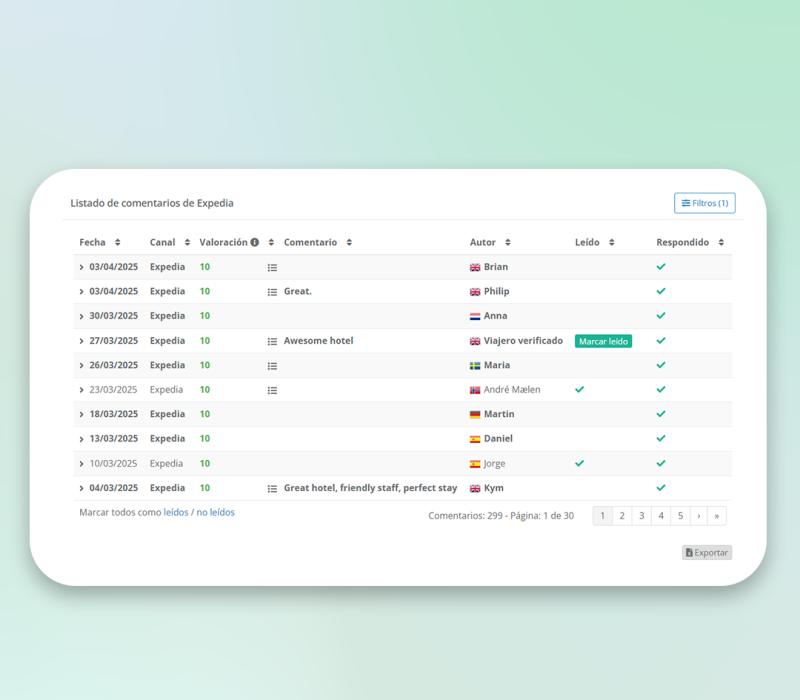Sort by Comentario column arrows

click(349, 242)
